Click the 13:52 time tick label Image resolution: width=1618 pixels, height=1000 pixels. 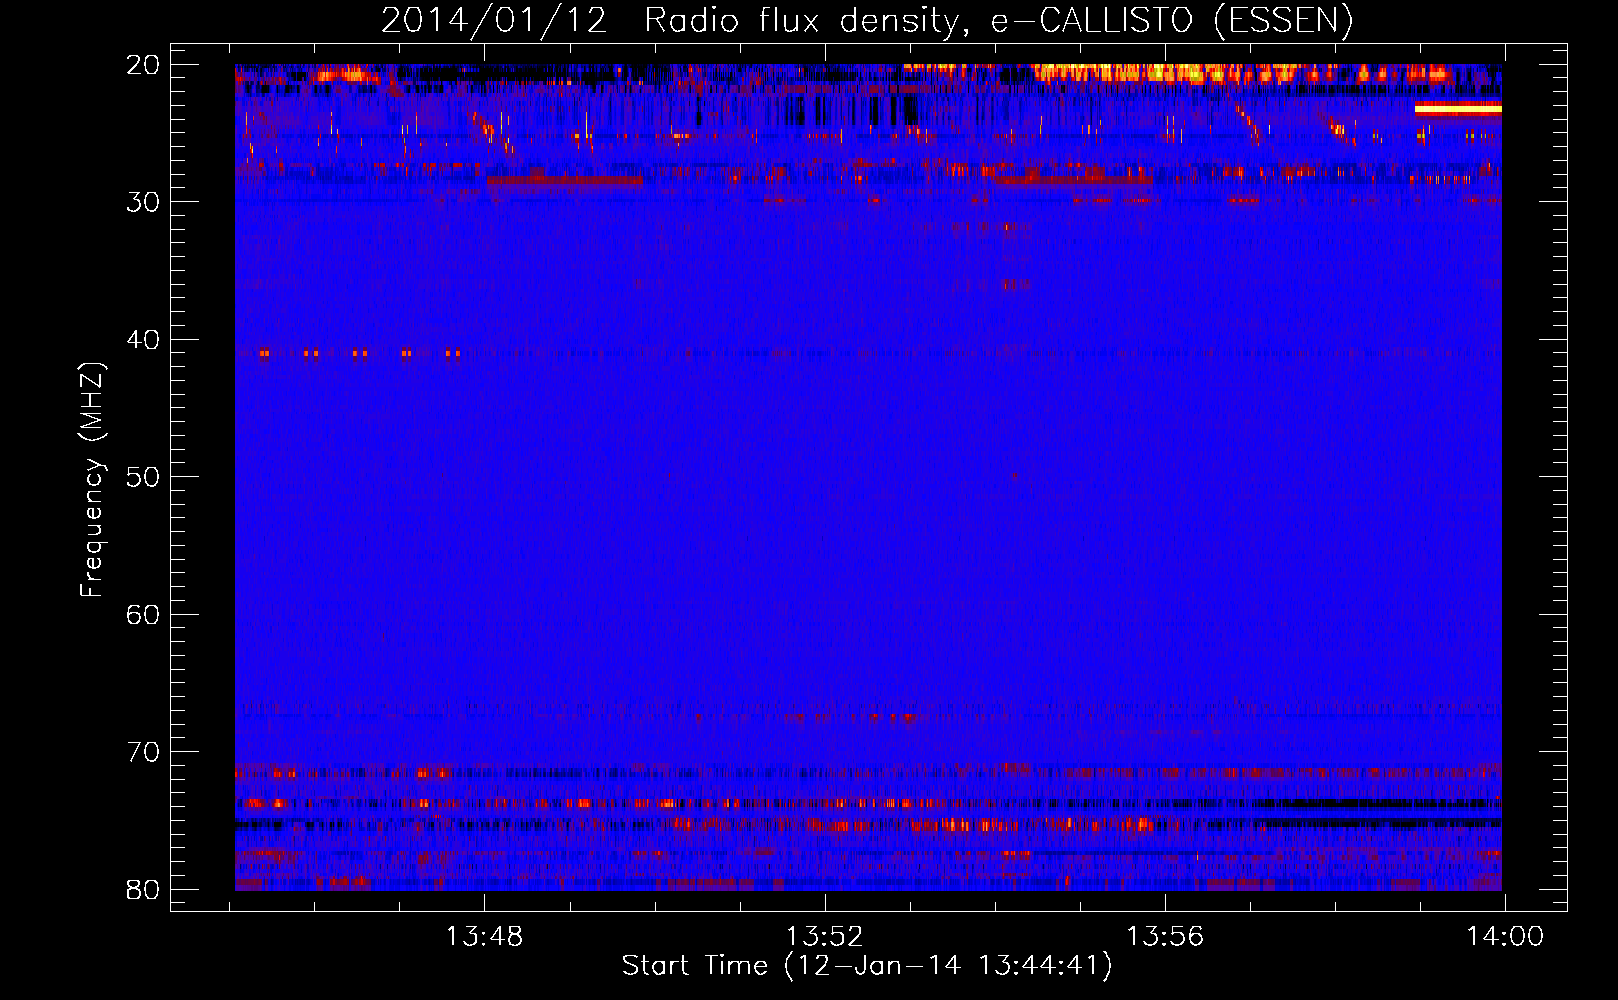click(825, 937)
